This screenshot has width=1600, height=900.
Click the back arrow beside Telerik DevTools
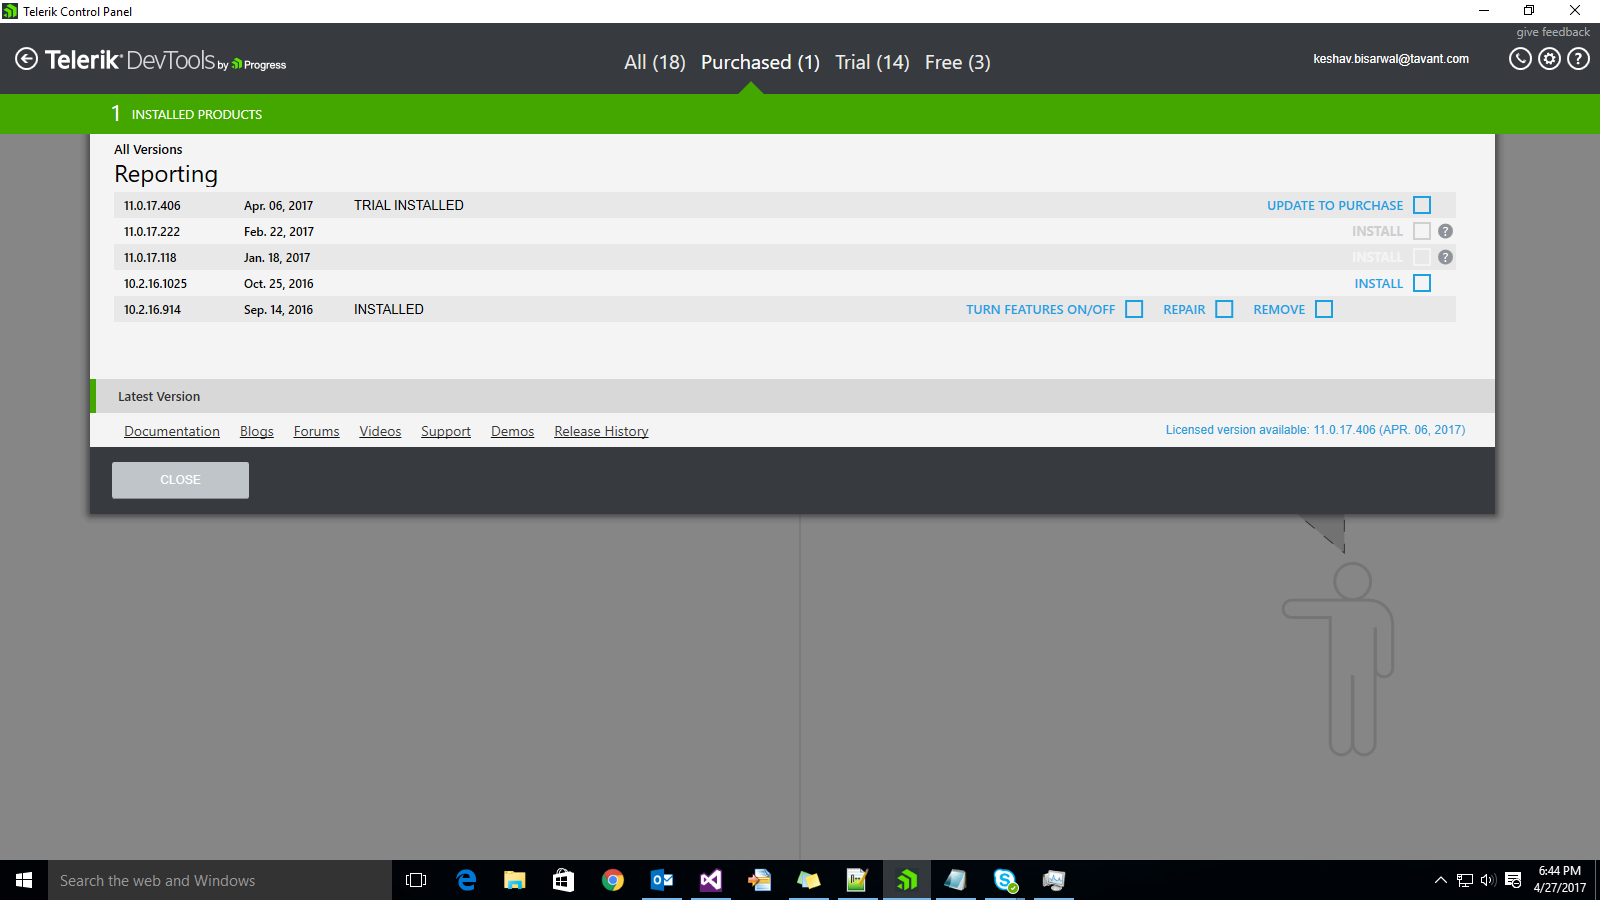27,59
